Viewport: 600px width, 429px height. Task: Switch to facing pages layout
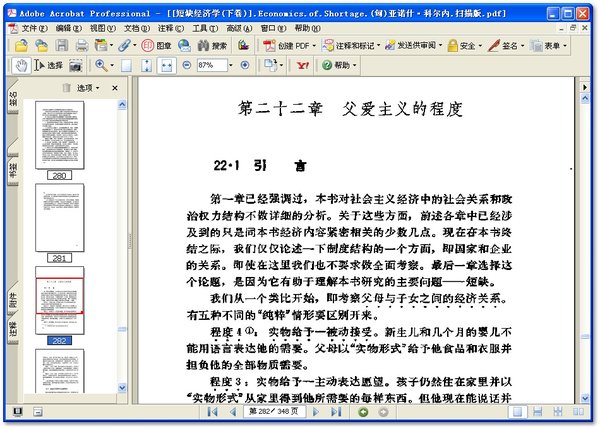click(578, 412)
